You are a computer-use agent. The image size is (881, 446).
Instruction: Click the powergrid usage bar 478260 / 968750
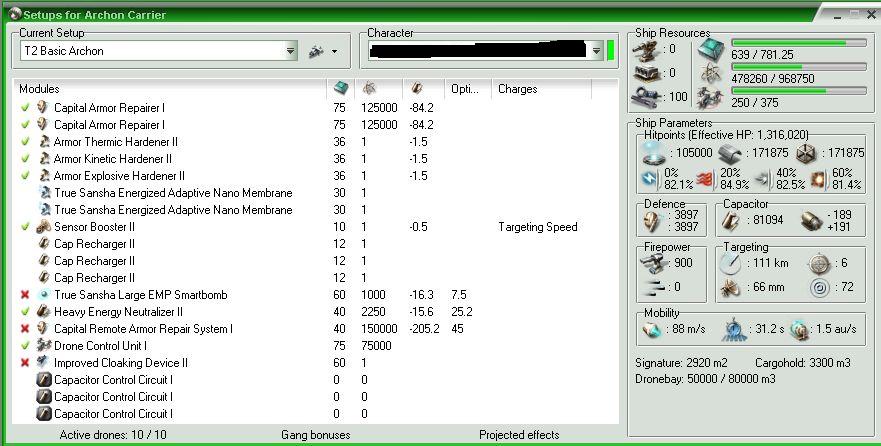pos(799,67)
